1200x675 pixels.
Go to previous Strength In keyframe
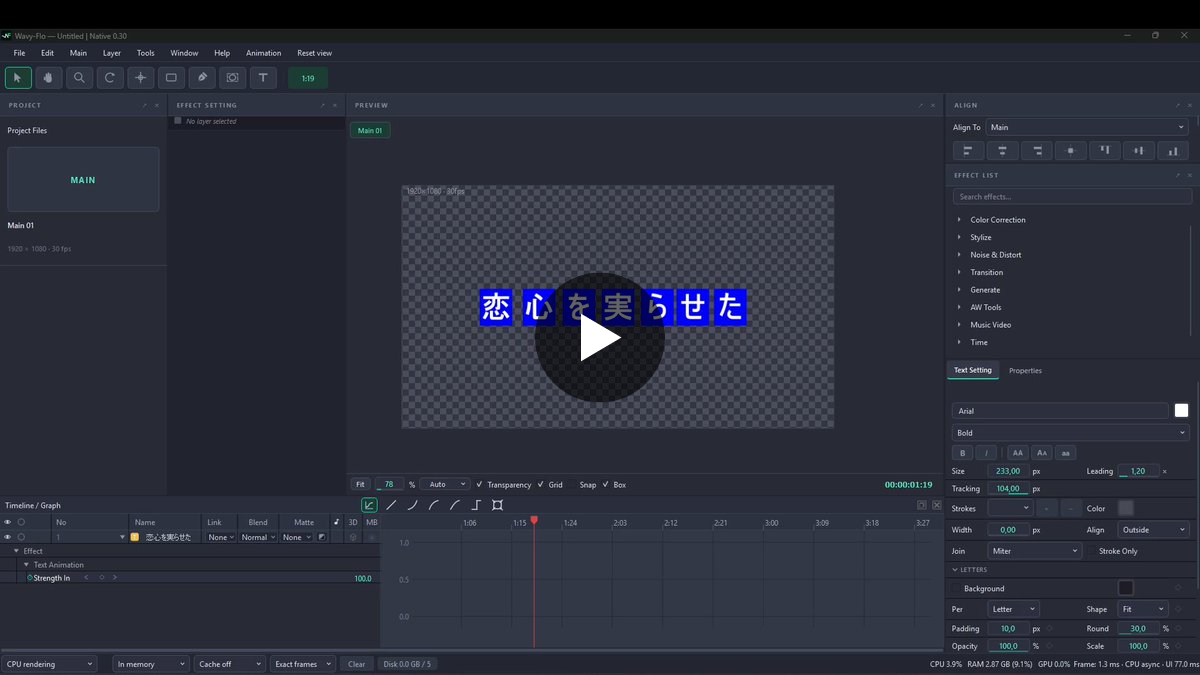click(87, 578)
